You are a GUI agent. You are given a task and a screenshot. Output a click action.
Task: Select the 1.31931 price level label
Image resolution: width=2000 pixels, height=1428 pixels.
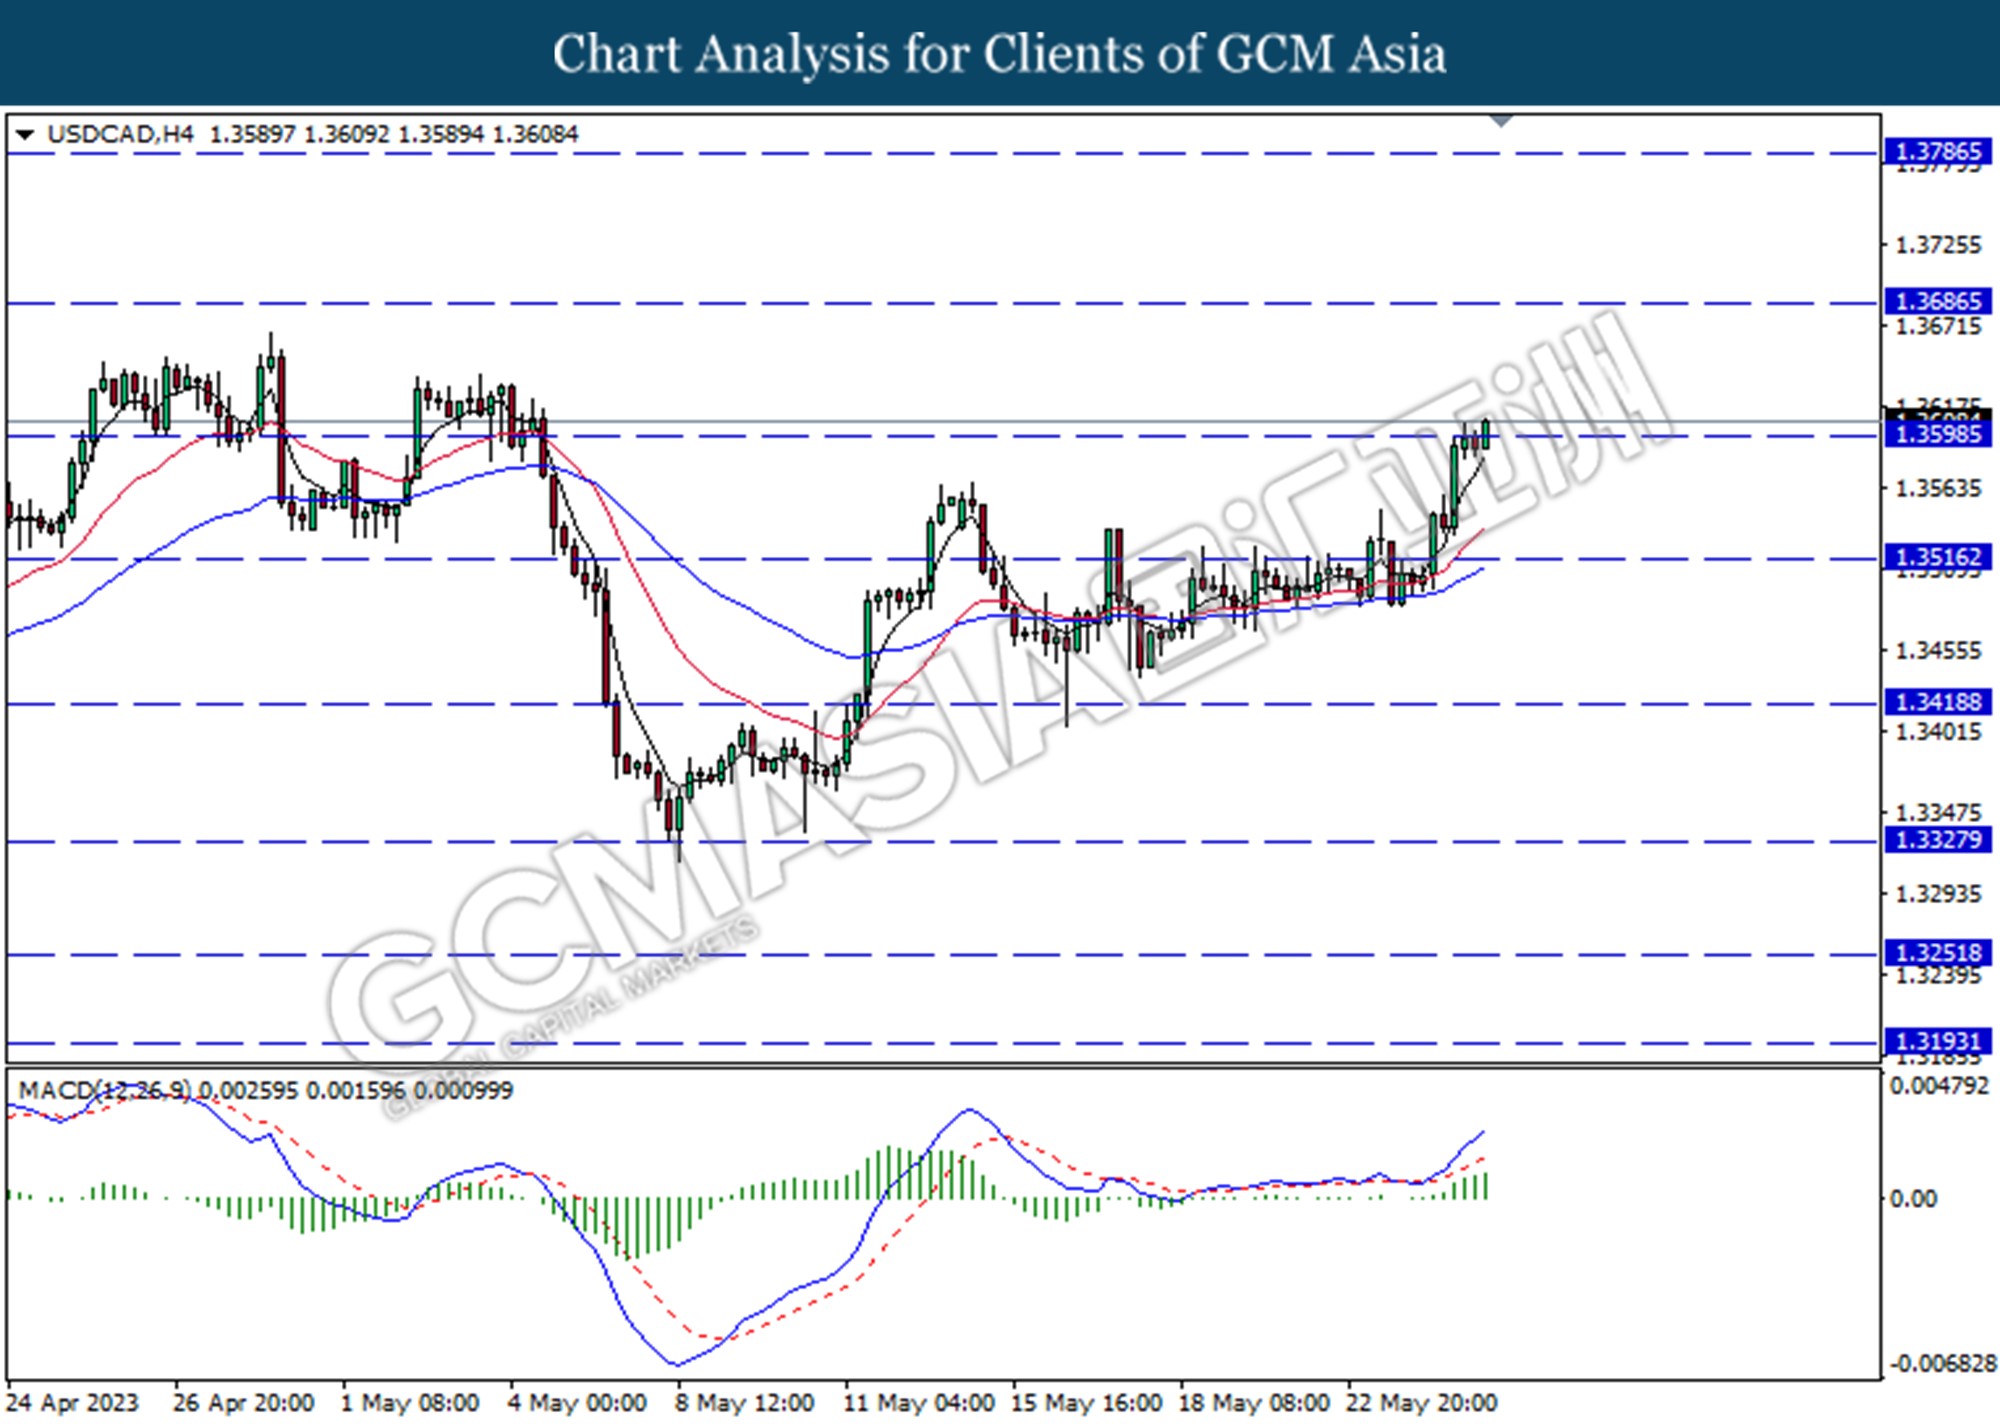coord(1938,1042)
